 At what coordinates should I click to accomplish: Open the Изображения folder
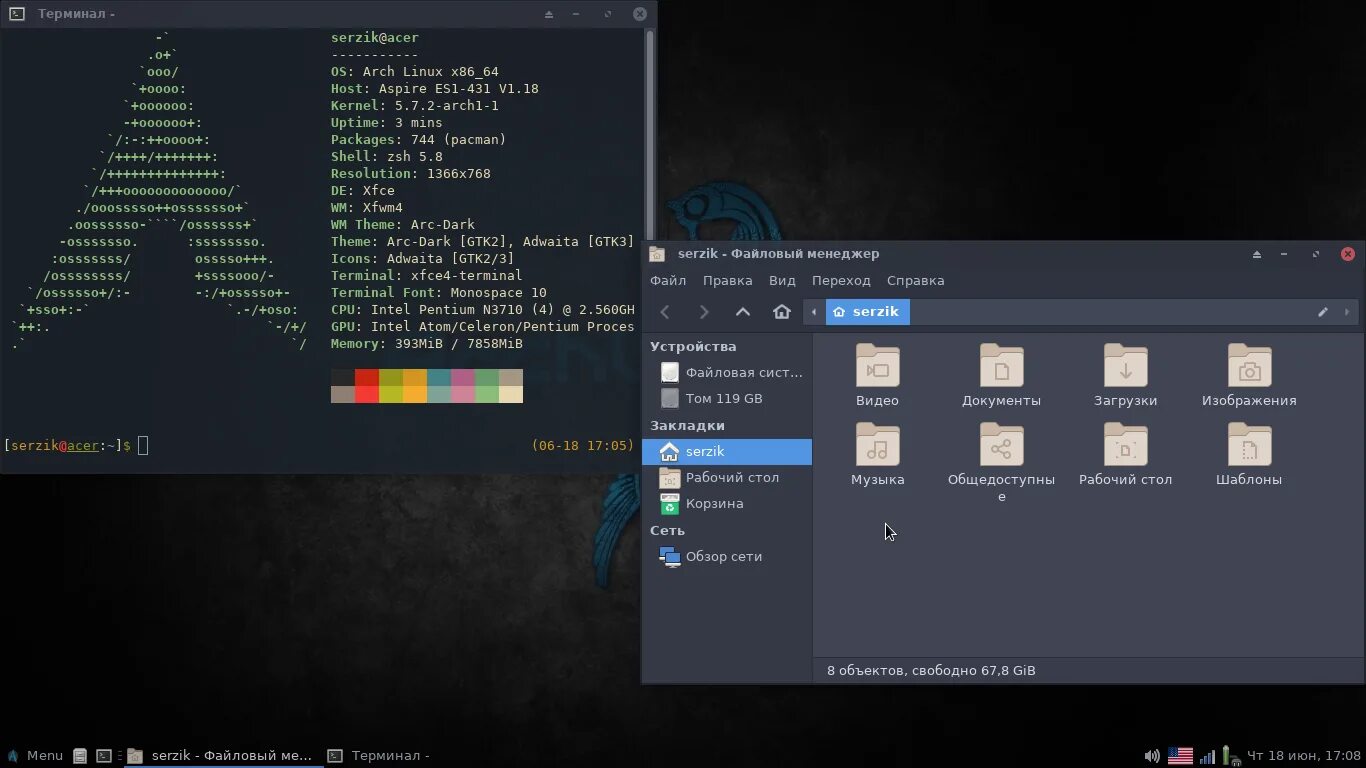(1249, 375)
